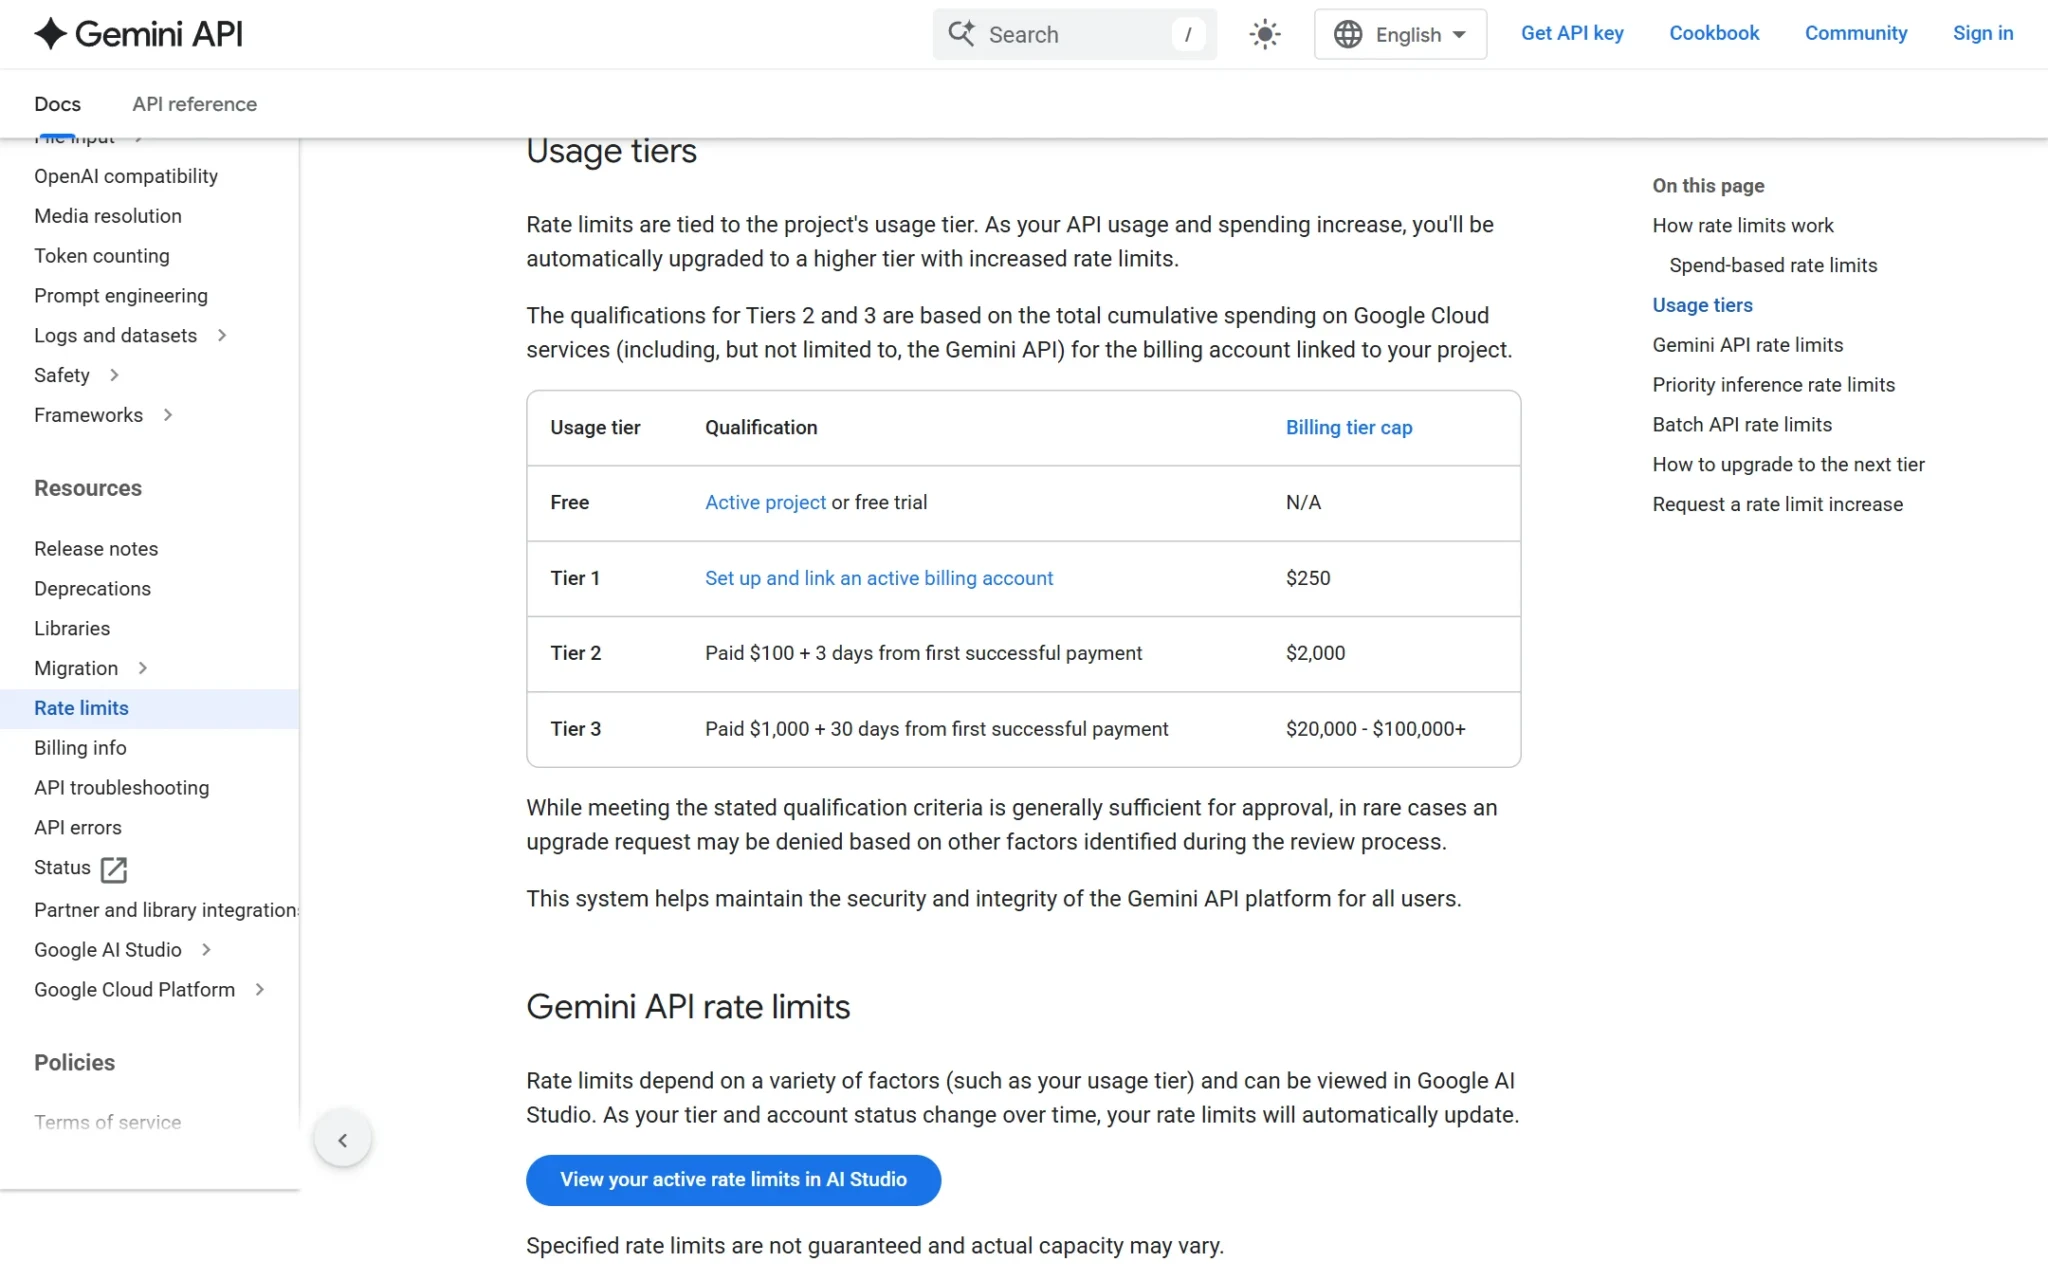Jump to Priority inference rate limits
The width and height of the screenshot is (2048, 1280).
point(1773,385)
